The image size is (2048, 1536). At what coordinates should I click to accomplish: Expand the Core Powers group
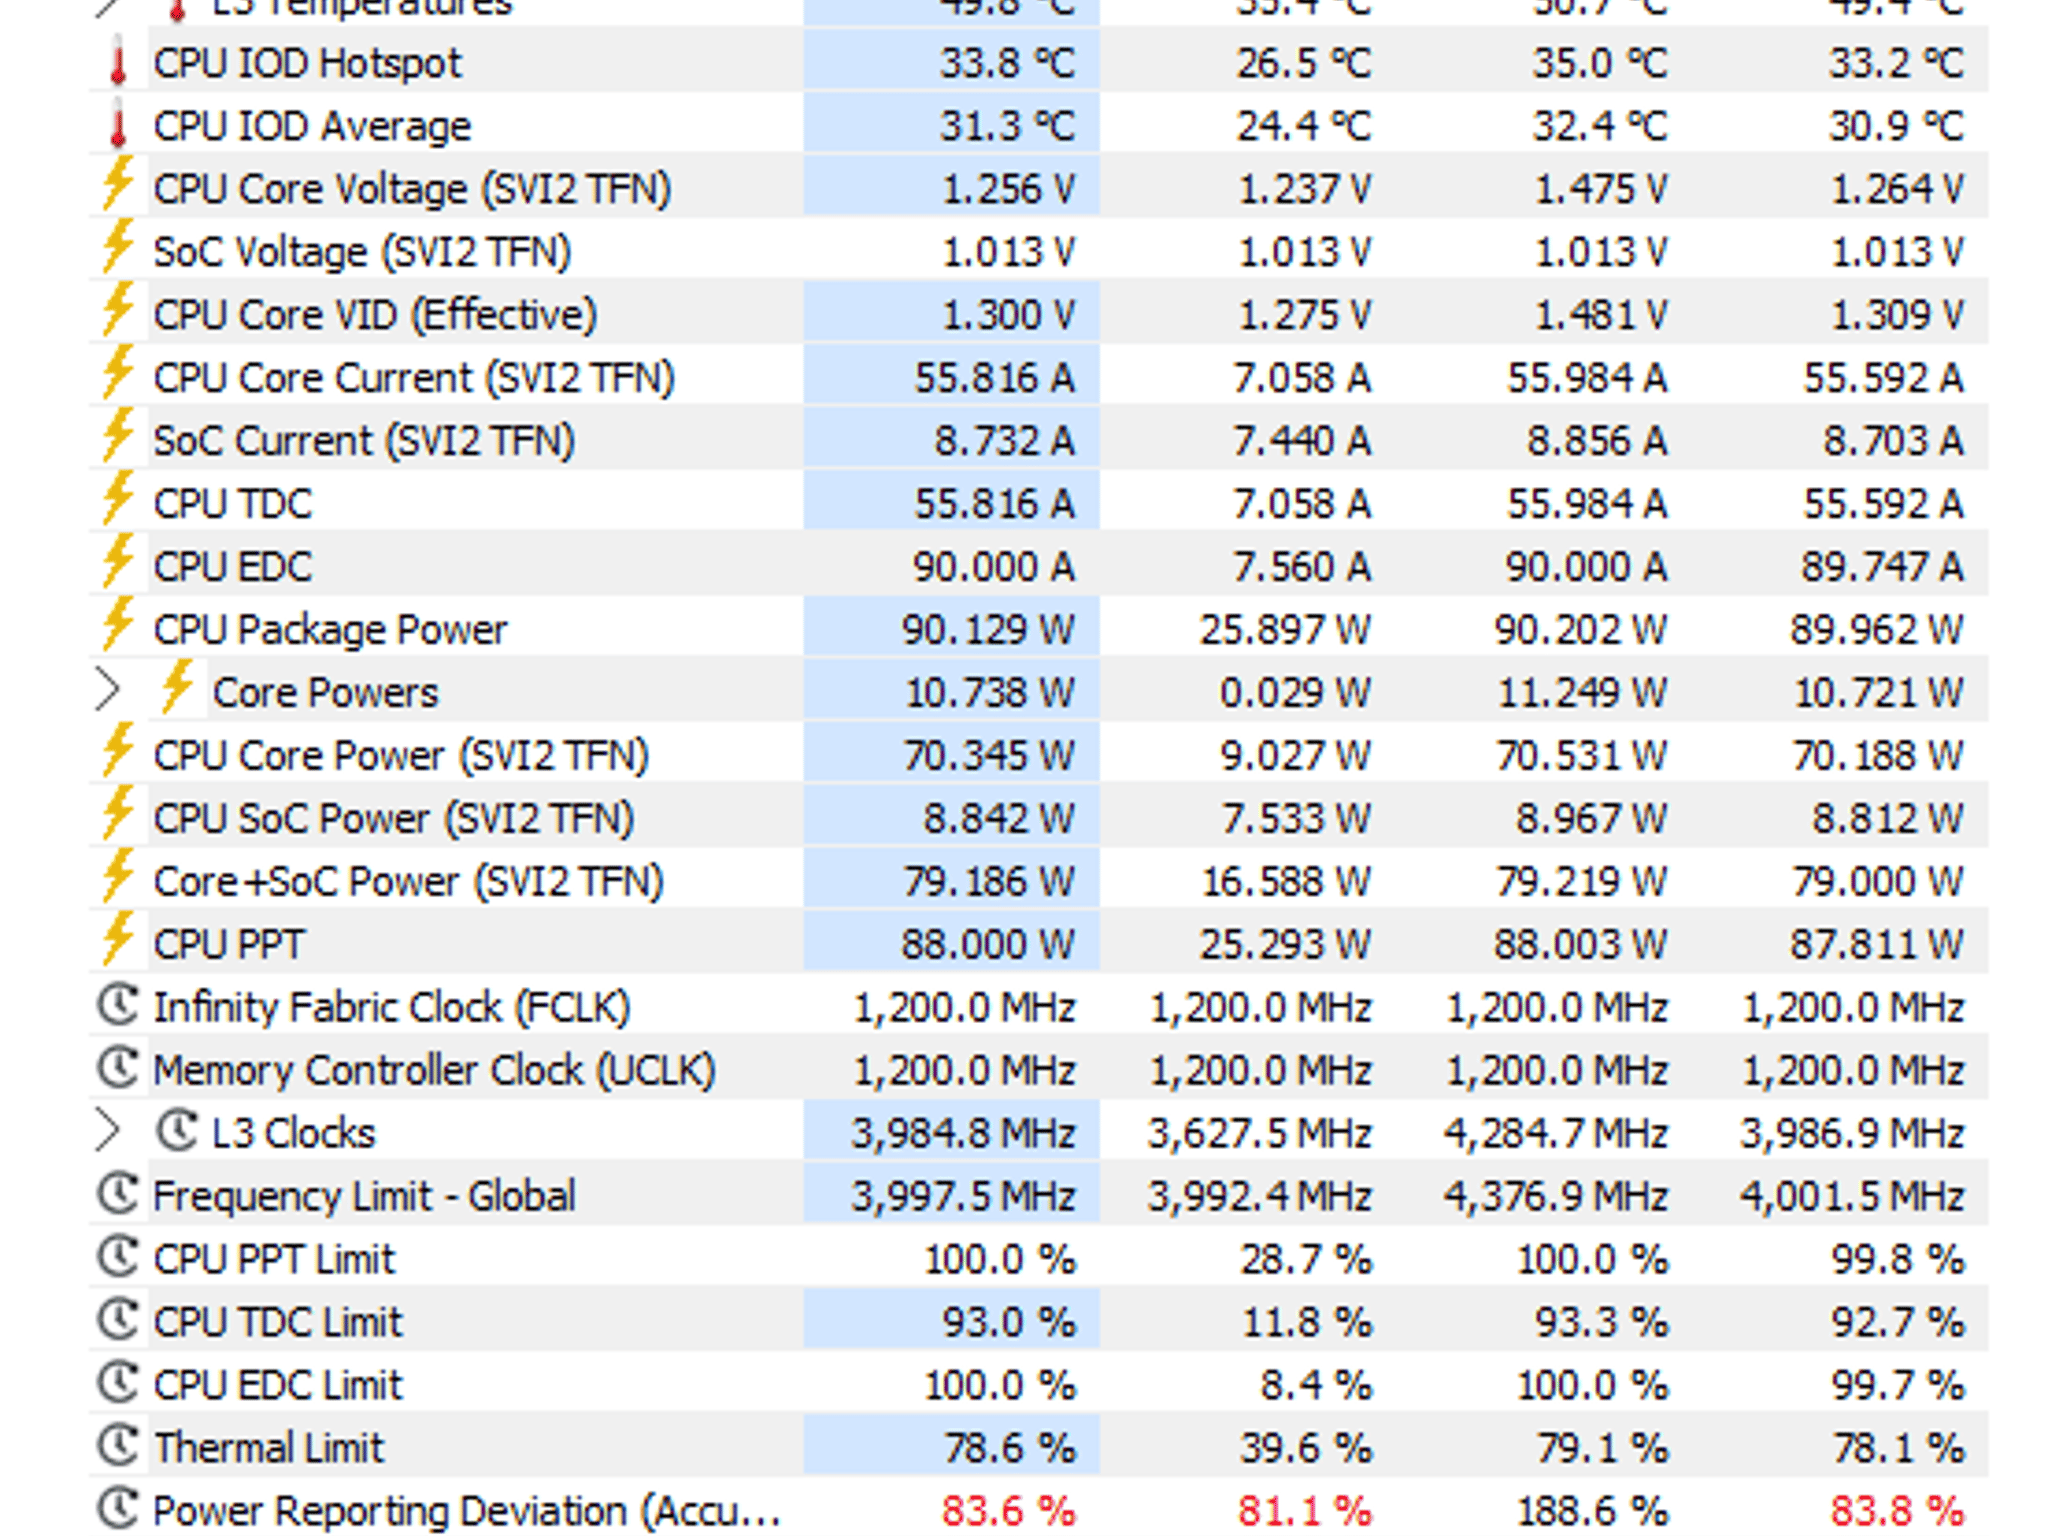pyautogui.click(x=107, y=690)
